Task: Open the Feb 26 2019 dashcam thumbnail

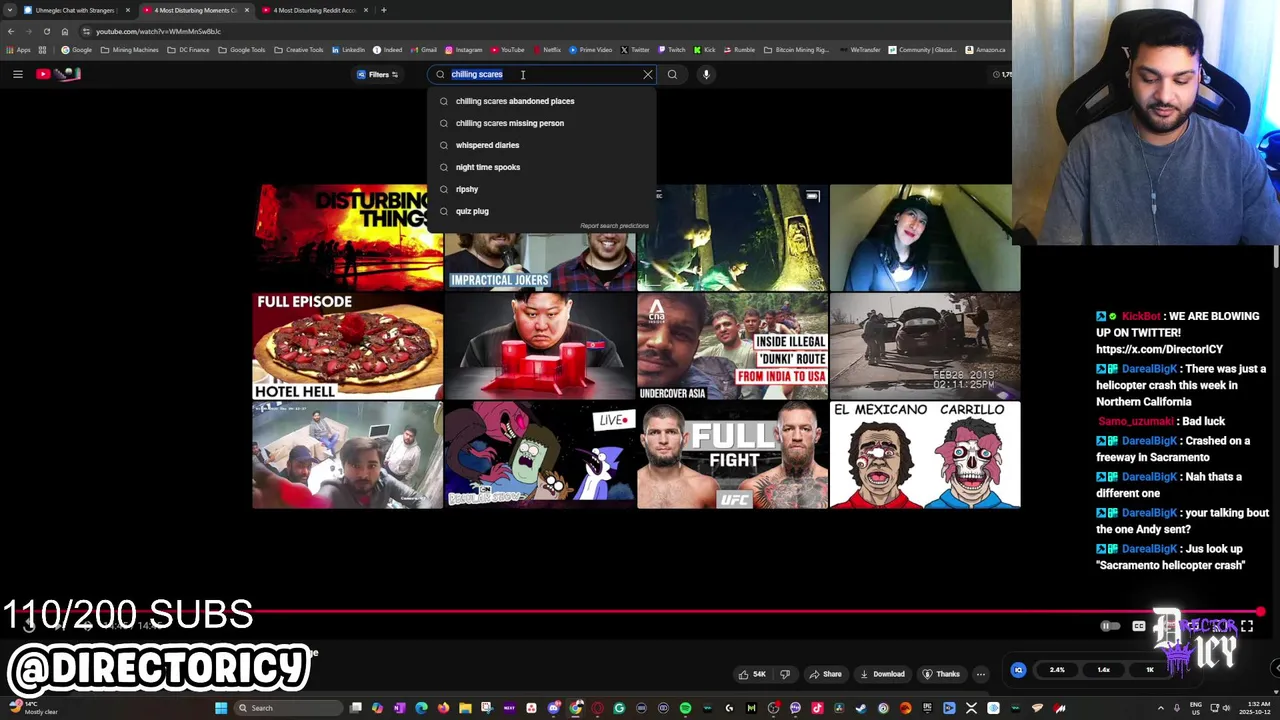Action: (925, 346)
